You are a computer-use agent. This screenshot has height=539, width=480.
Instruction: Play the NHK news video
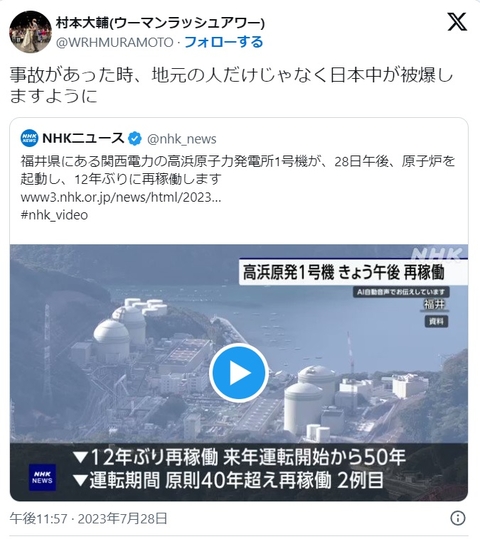(239, 373)
